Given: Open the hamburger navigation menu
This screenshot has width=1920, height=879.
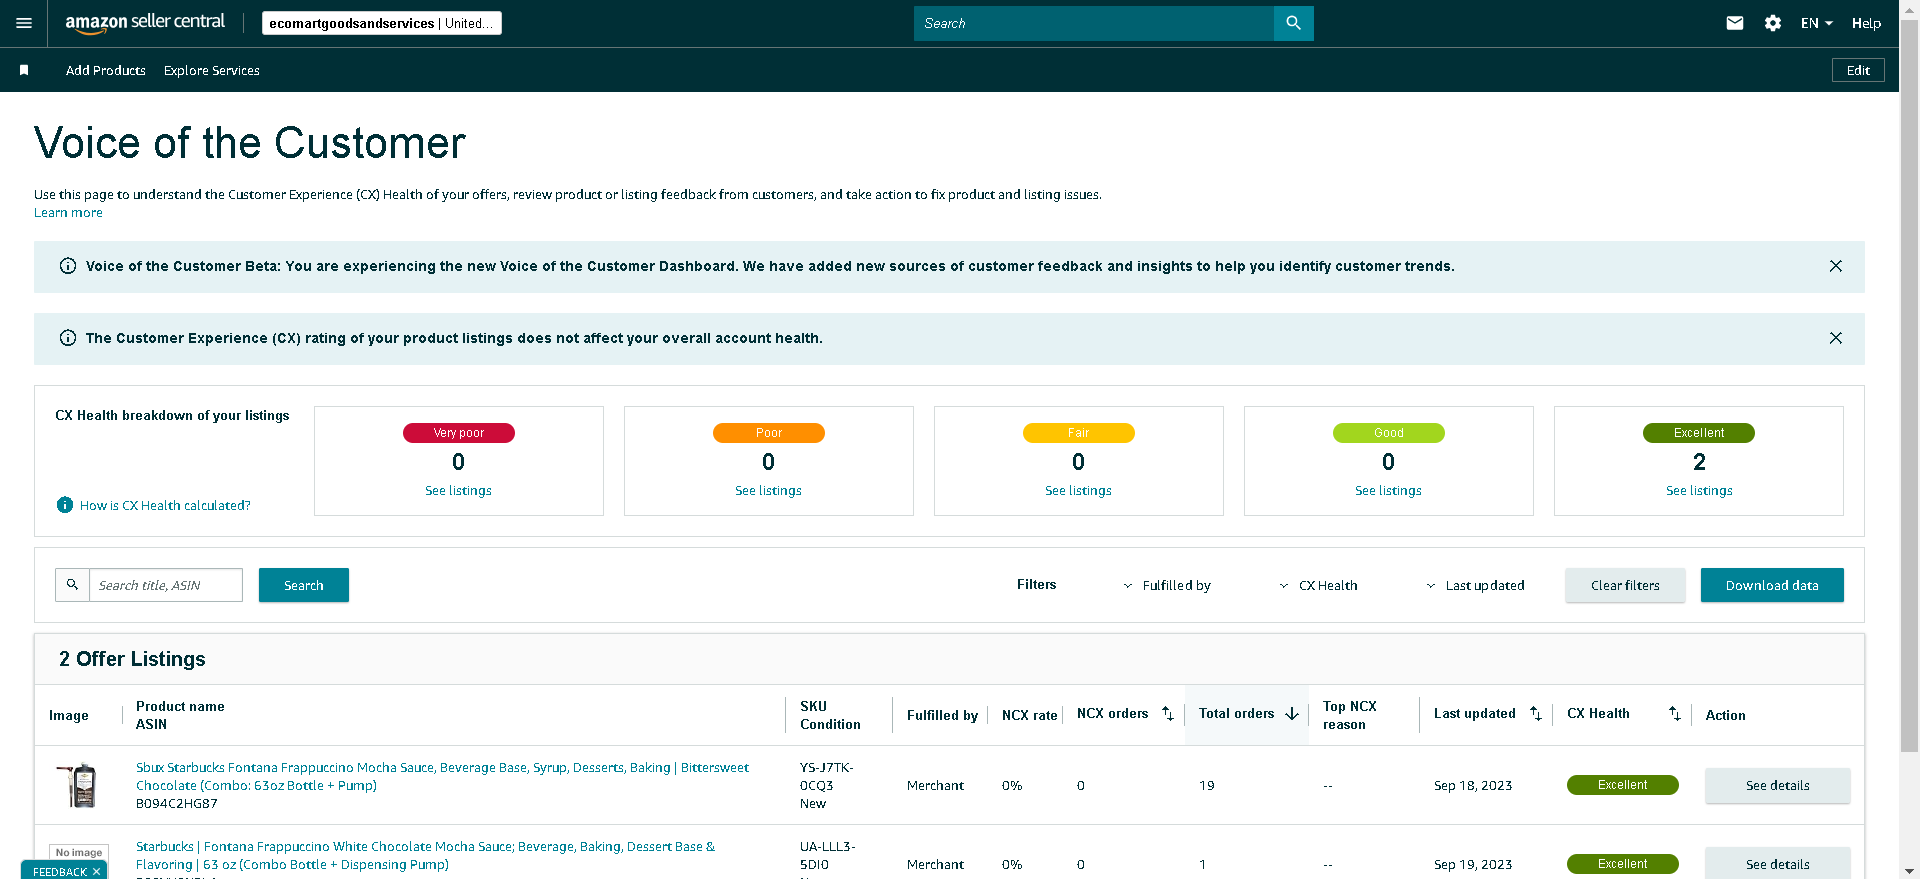Looking at the screenshot, I should tap(24, 23).
